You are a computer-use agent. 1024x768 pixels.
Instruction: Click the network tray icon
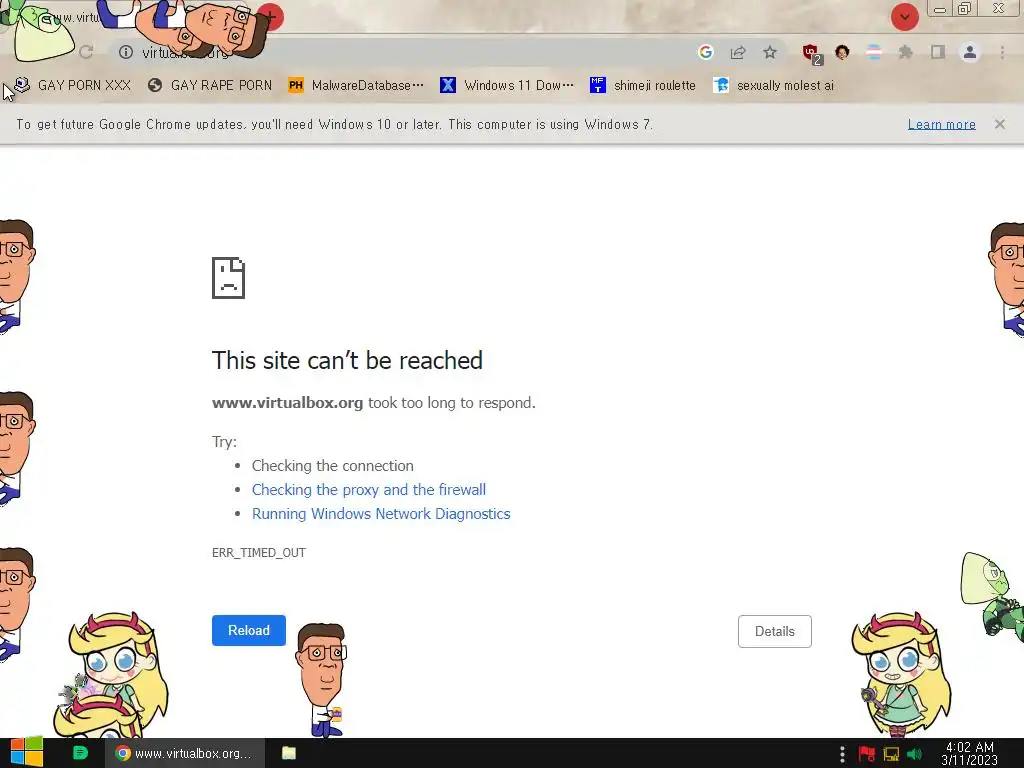point(891,754)
